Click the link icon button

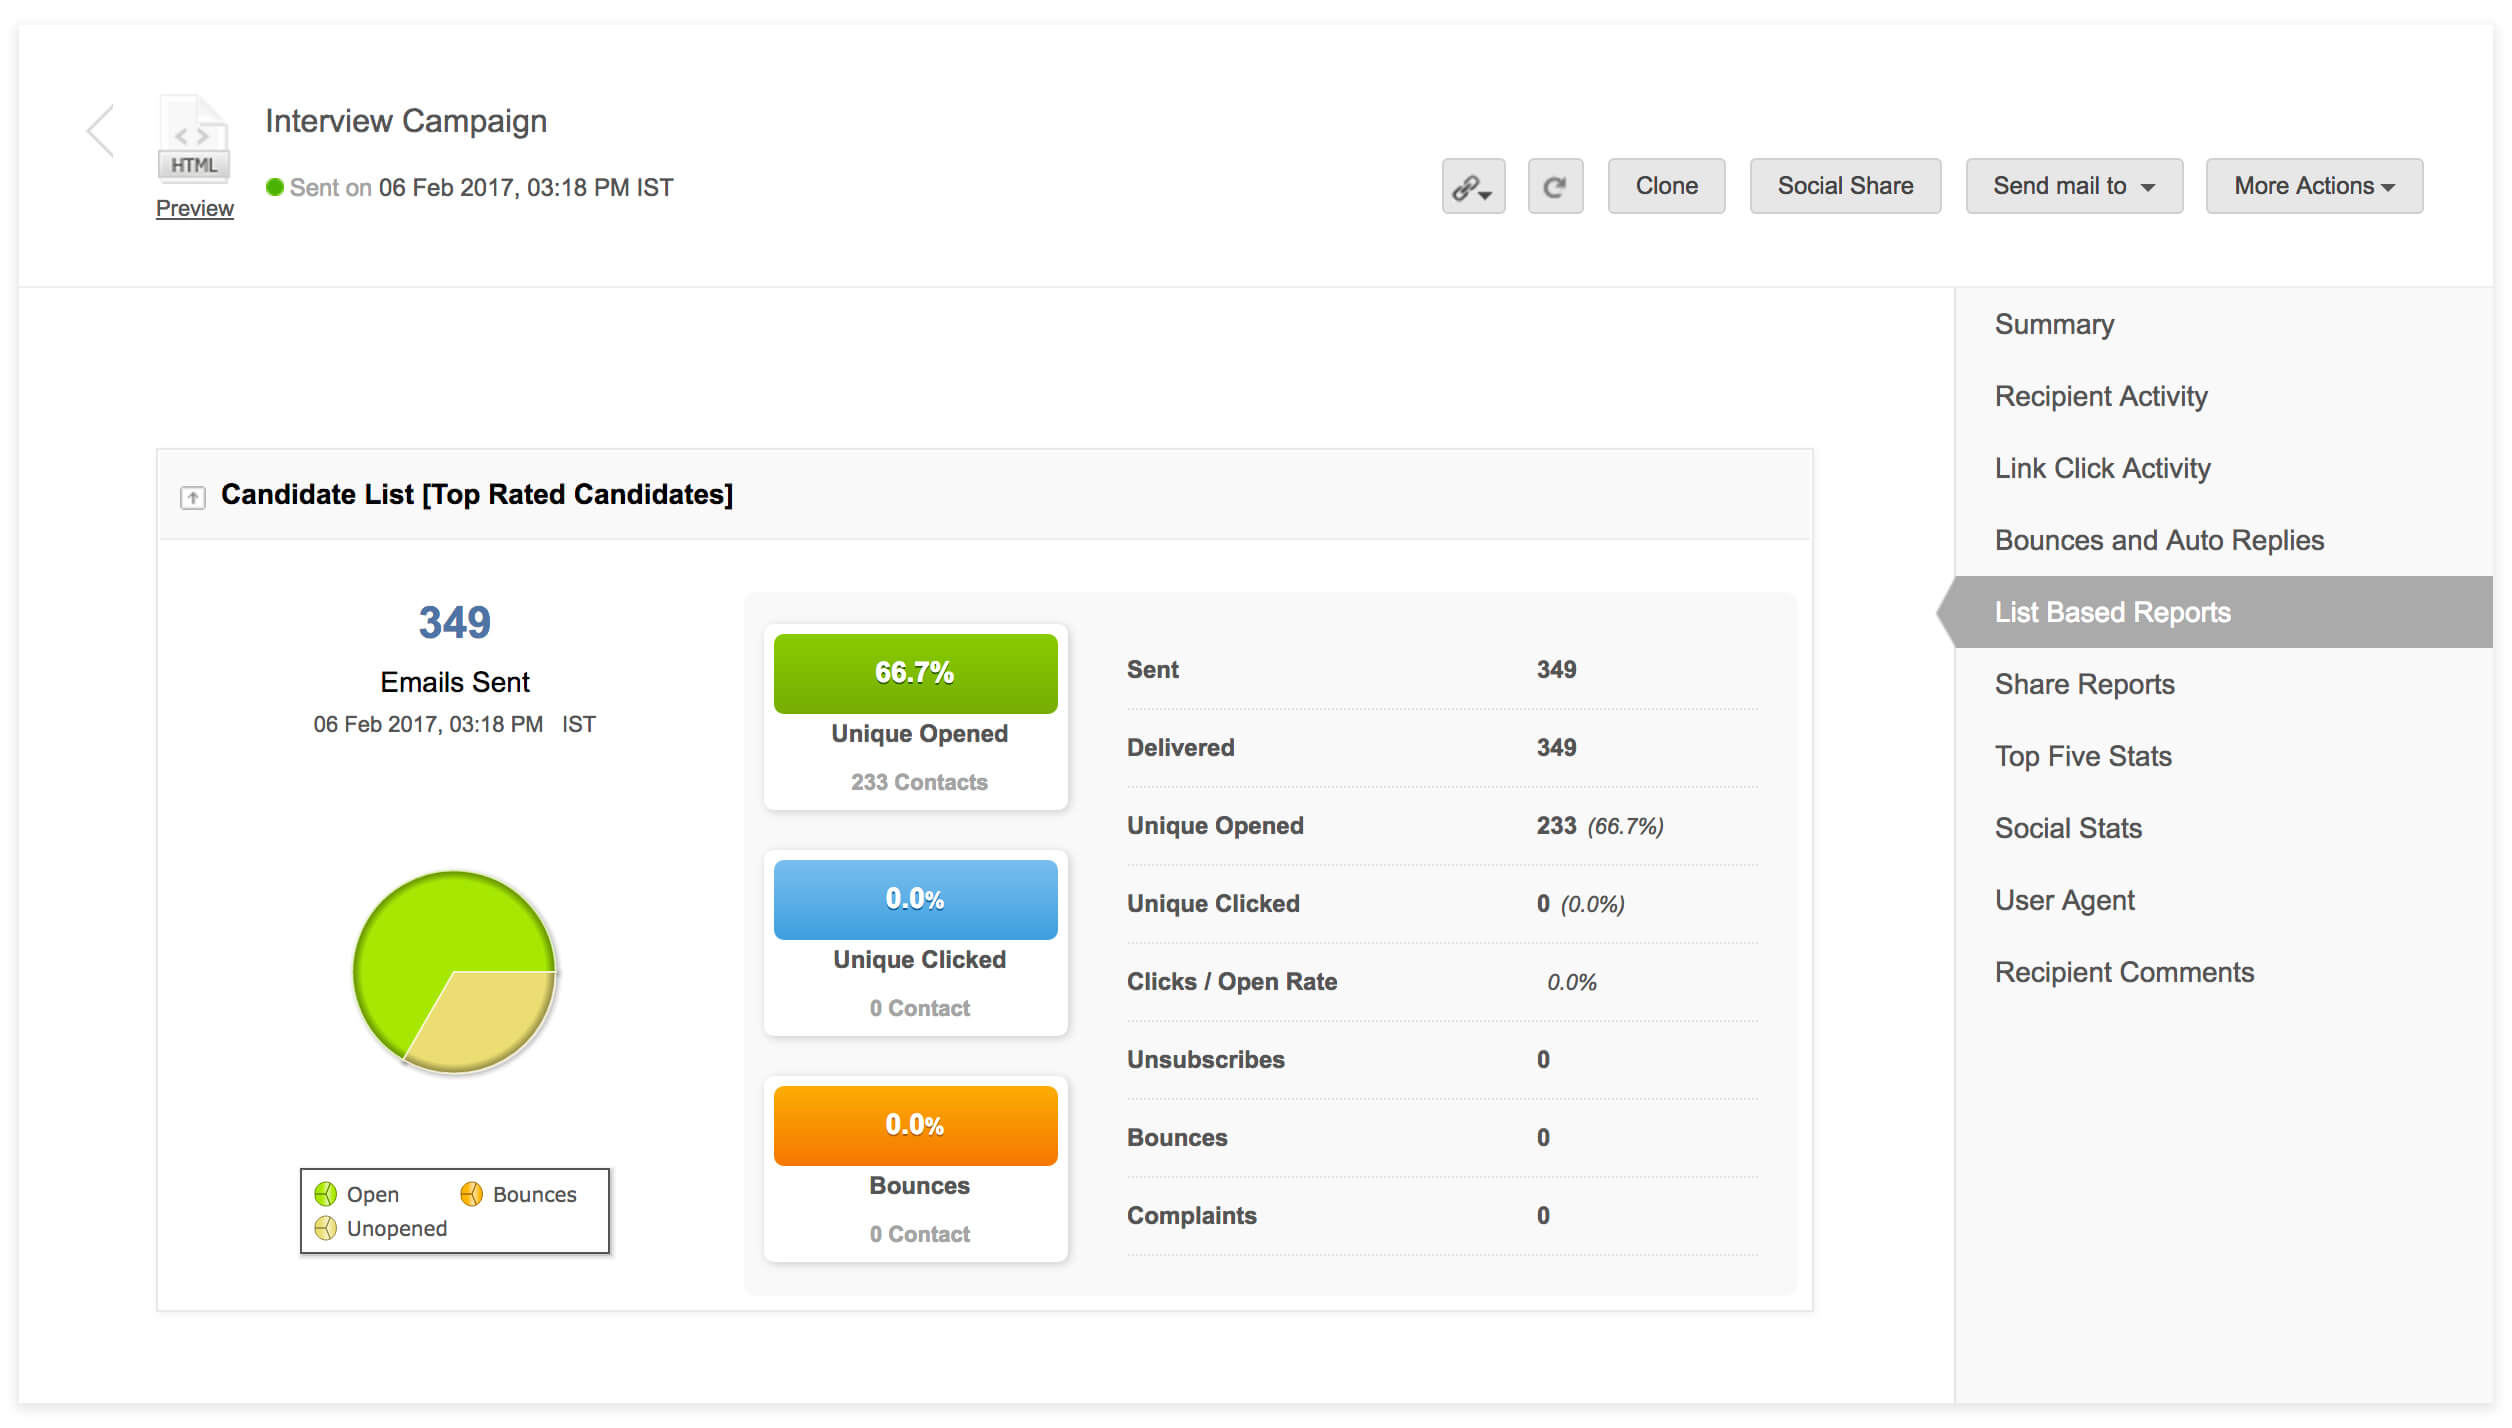pyautogui.click(x=1472, y=186)
